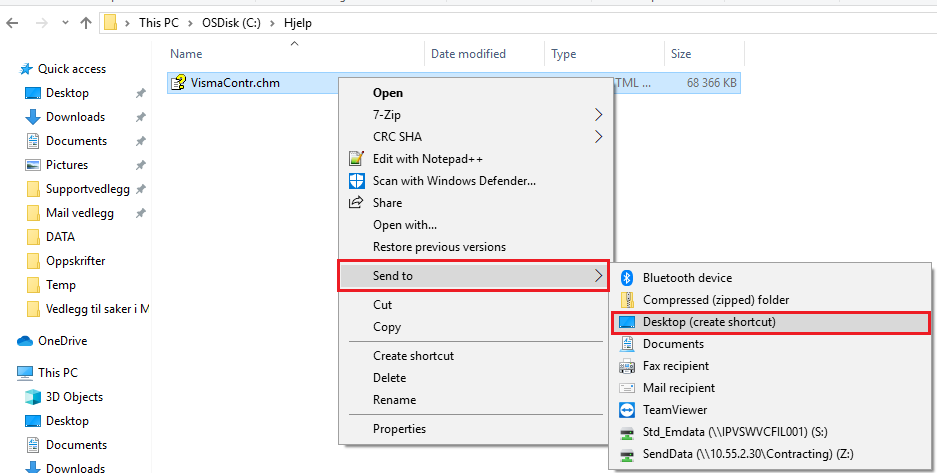Click the up arrow navigation button
Screen dimensions: 937x473
point(86,22)
